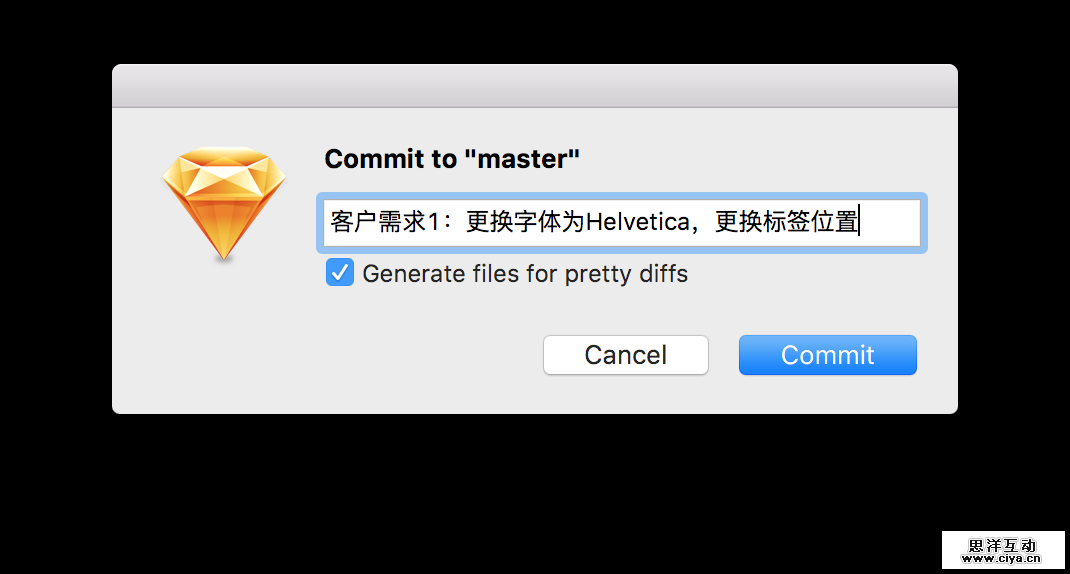Click the orange bottom tip of the Sketch diamond
Viewport: 1070px width, 574px height.
(x=224, y=257)
